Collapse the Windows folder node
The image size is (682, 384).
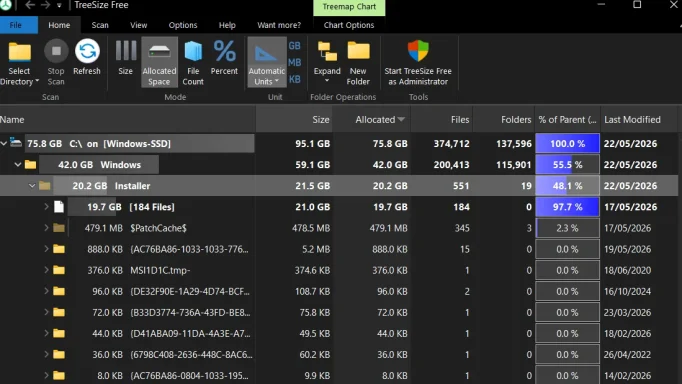[18, 164]
